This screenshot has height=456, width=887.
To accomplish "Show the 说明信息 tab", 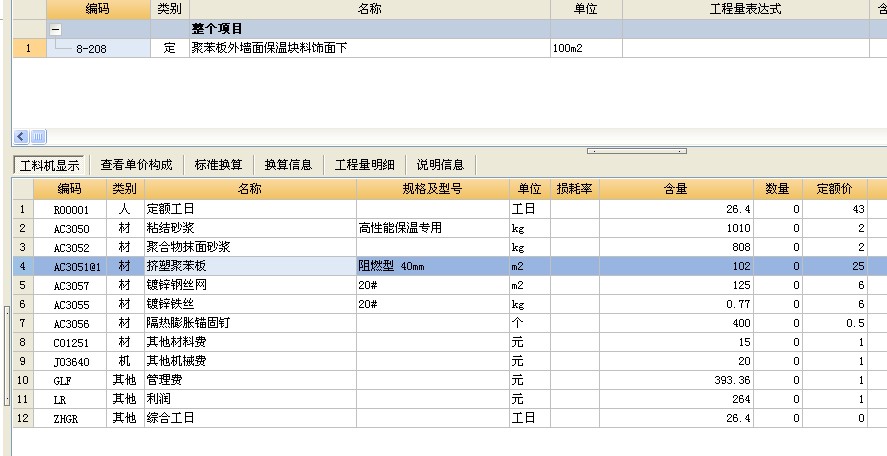I will (x=440, y=165).
